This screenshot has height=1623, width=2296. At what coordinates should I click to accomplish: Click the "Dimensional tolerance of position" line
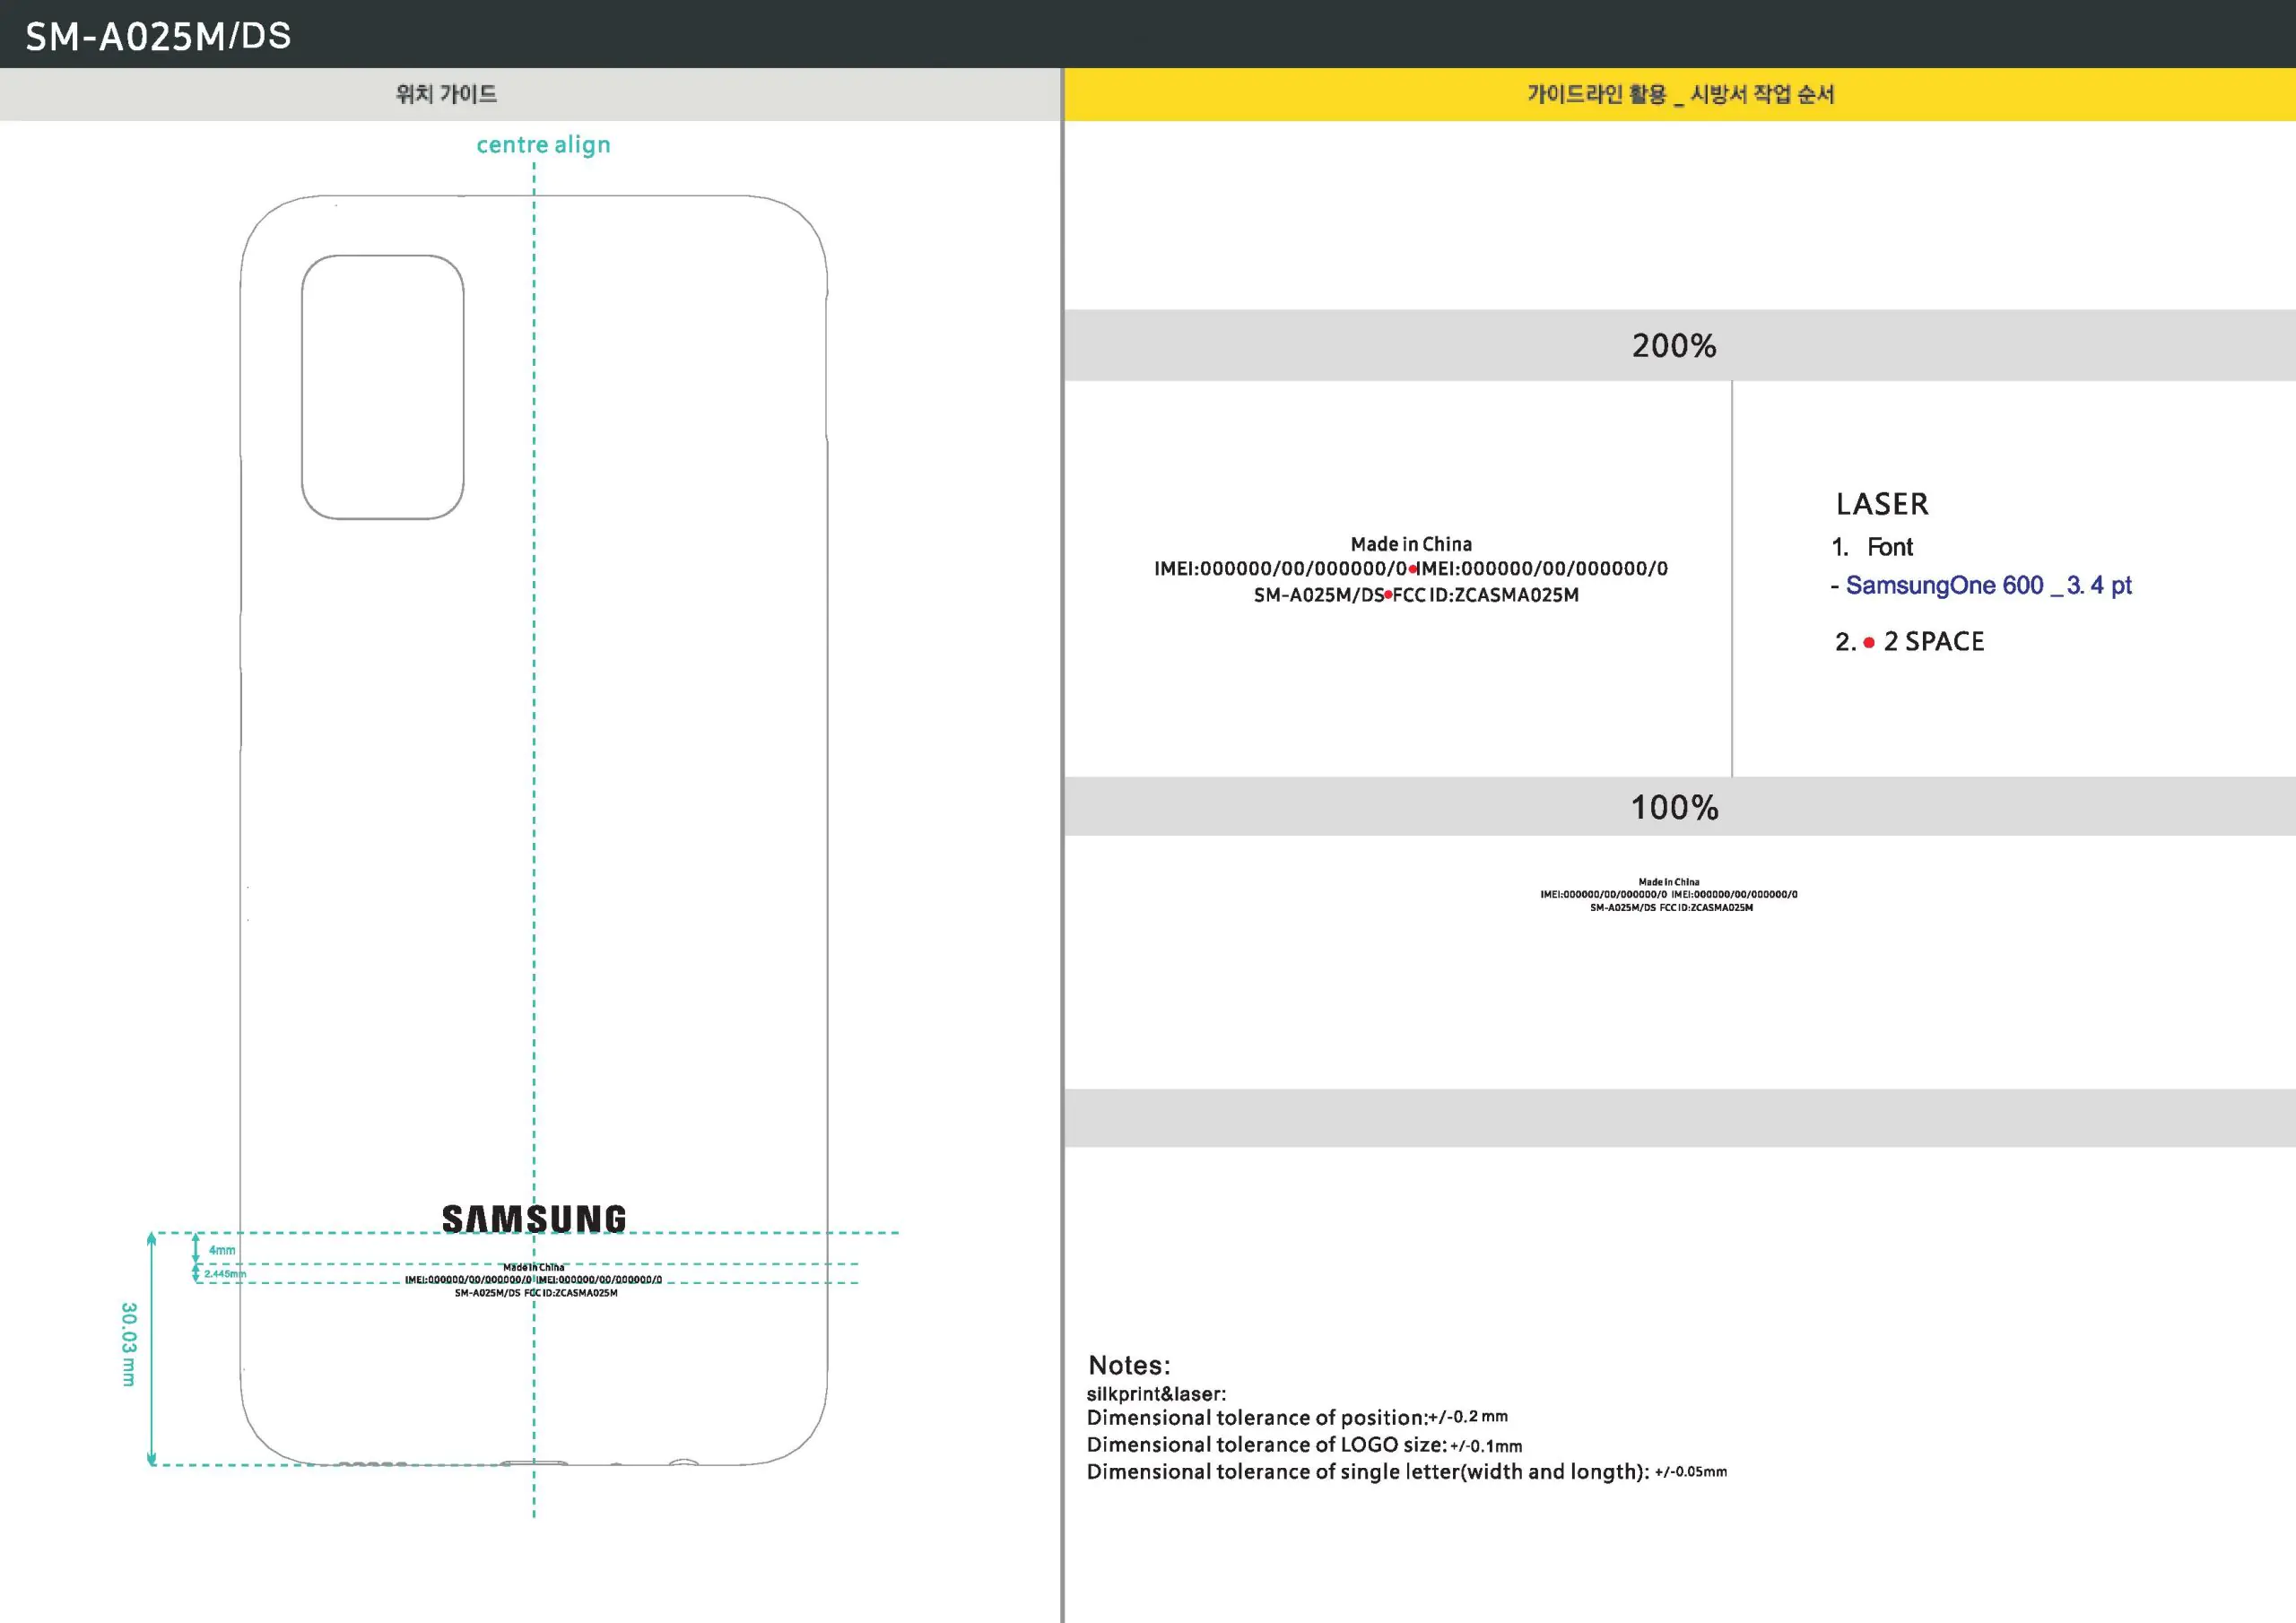pyautogui.click(x=1297, y=1418)
